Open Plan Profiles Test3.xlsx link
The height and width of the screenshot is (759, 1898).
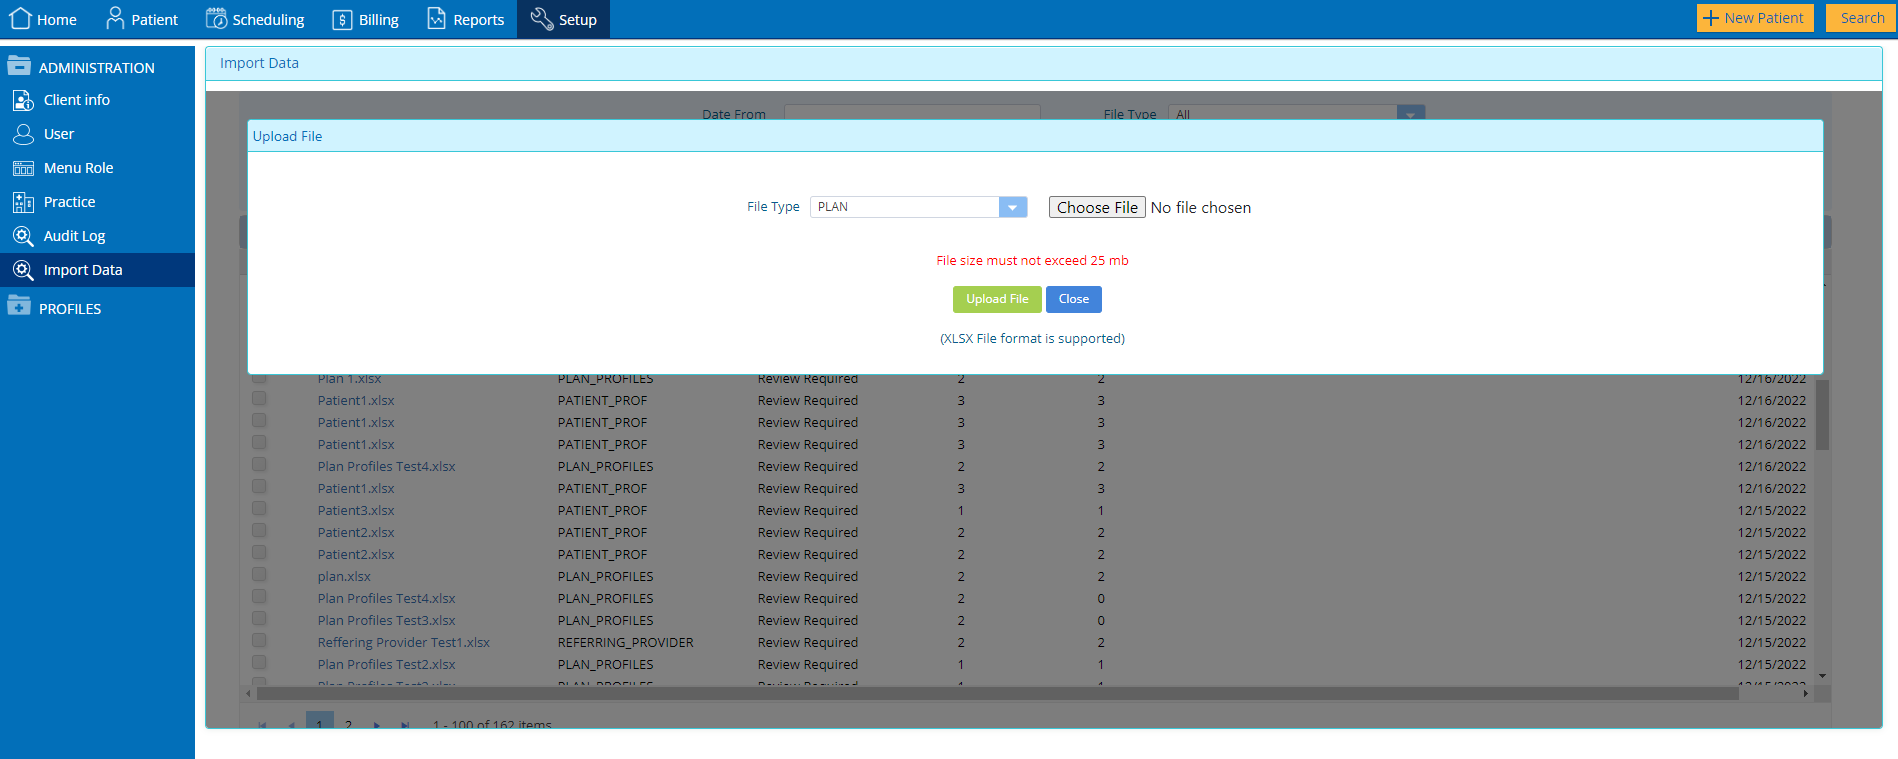tap(386, 620)
